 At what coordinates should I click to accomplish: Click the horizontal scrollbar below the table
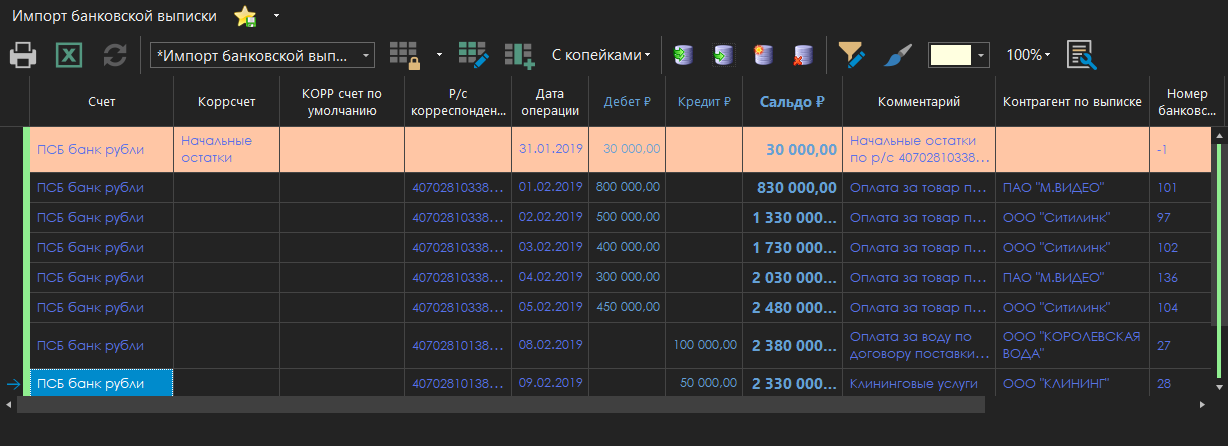click(500, 404)
